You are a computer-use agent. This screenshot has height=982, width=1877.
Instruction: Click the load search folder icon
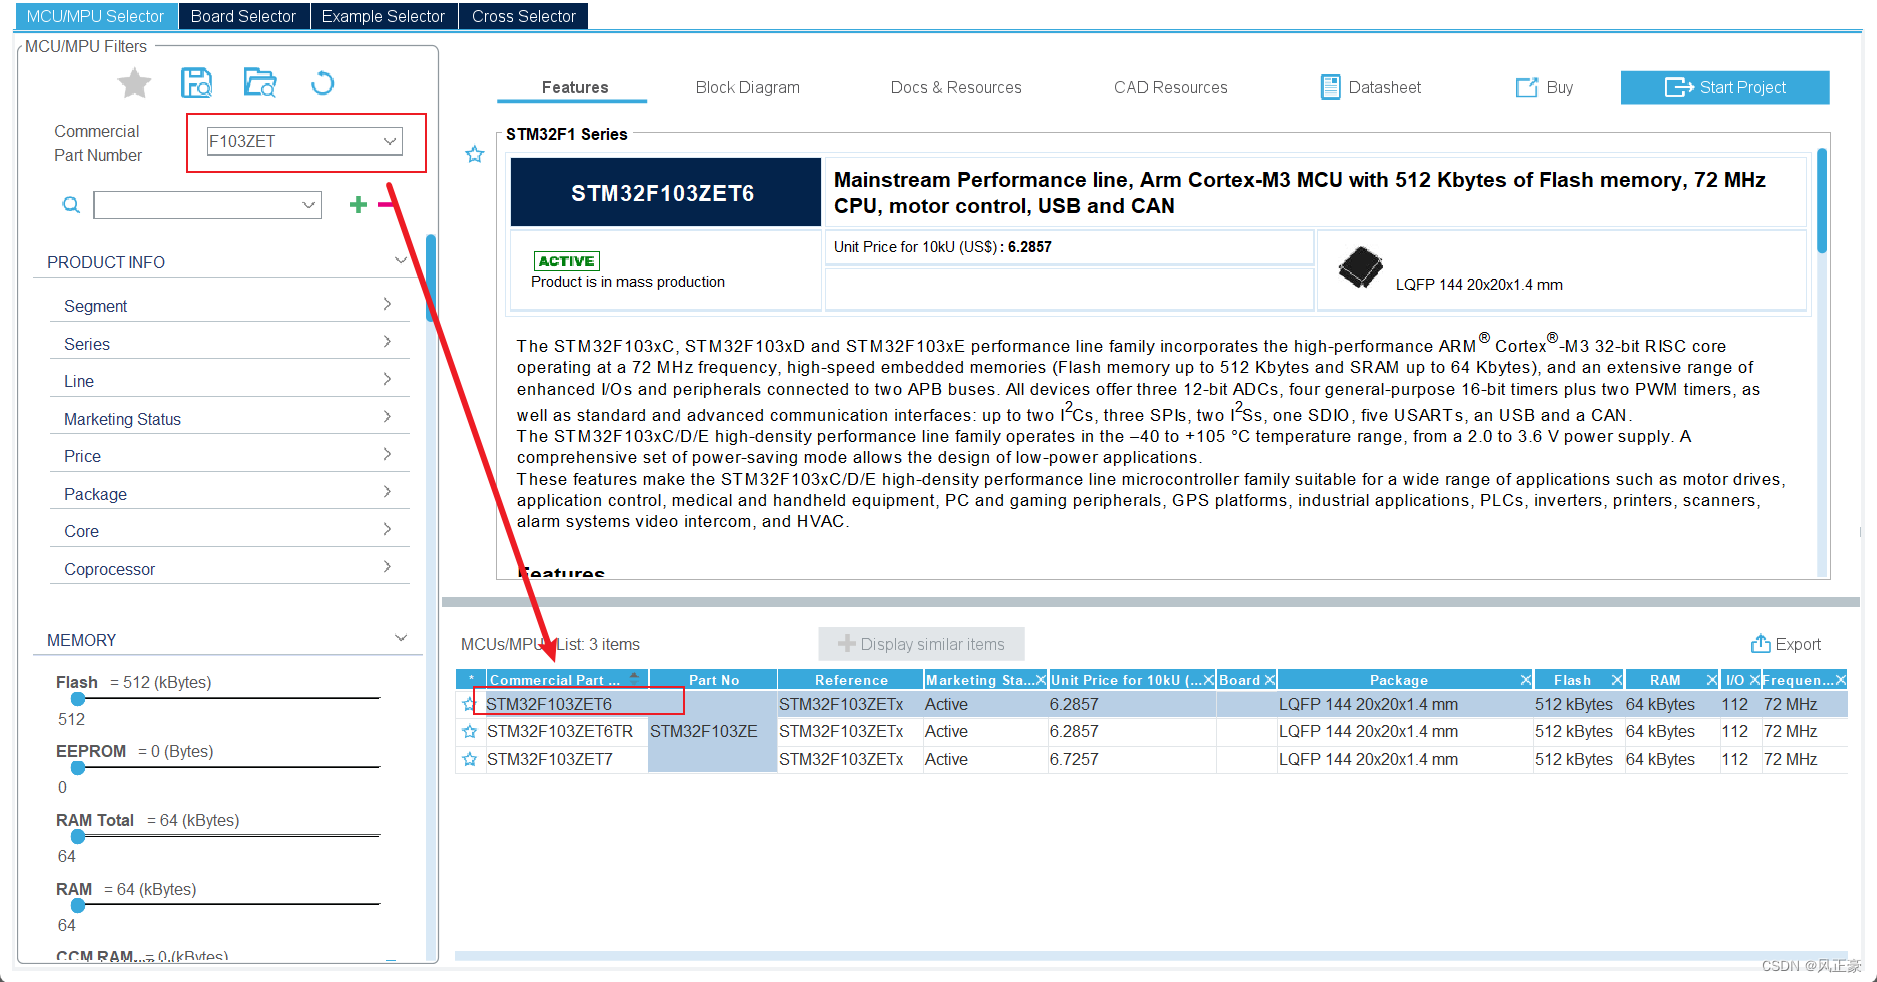(x=260, y=83)
